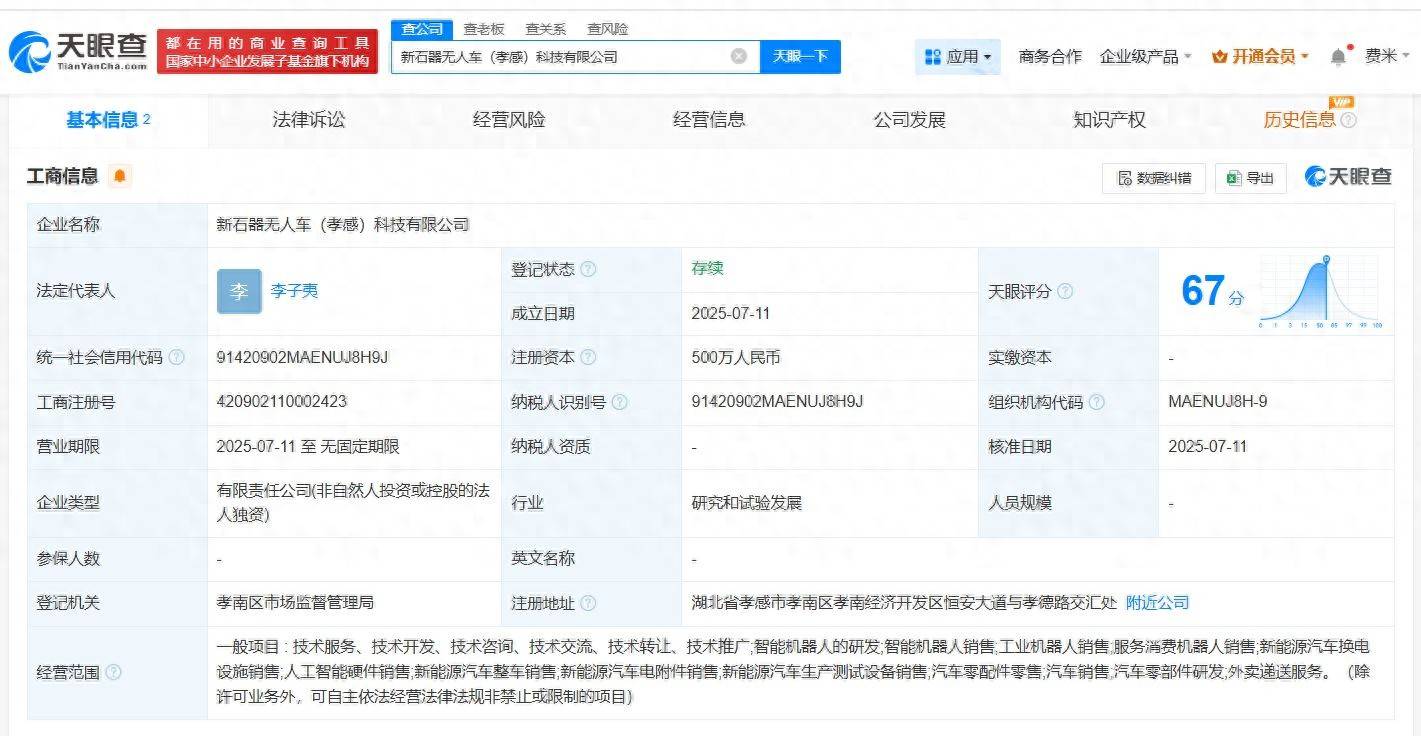Expand the 企业级产品 dropdown
The image size is (1421, 736).
coord(1146,57)
